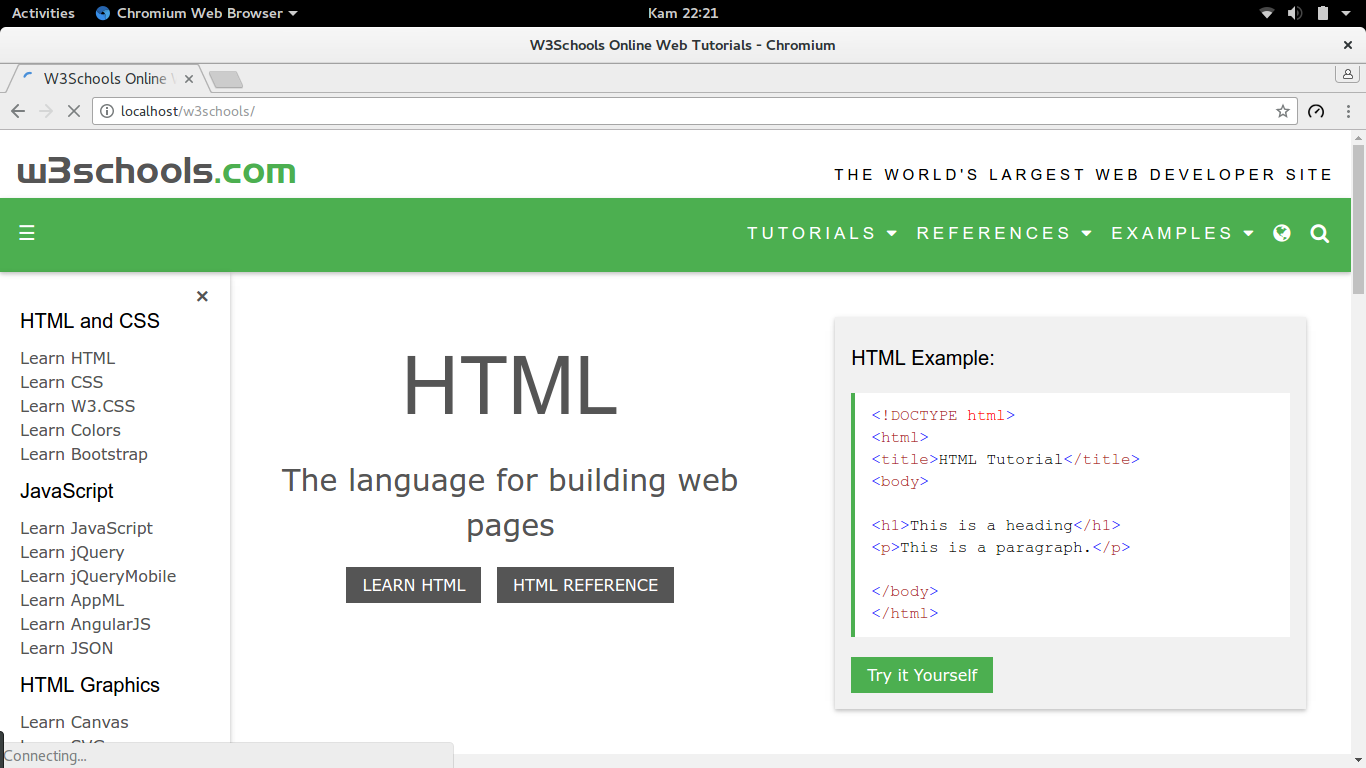The width and height of the screenshot is (1366, 768).
Task: Expand the Tutorials dropdown
Action: 822,233
